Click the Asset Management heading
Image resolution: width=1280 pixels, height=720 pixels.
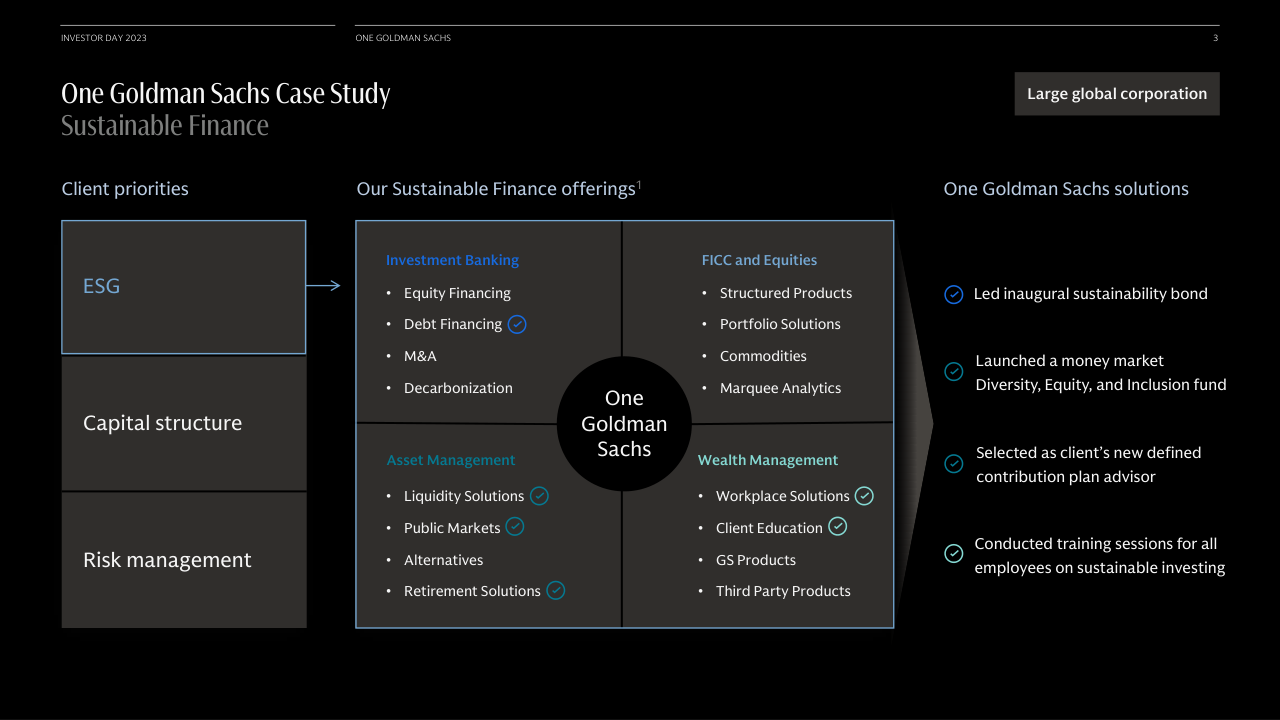coord(451,460)
